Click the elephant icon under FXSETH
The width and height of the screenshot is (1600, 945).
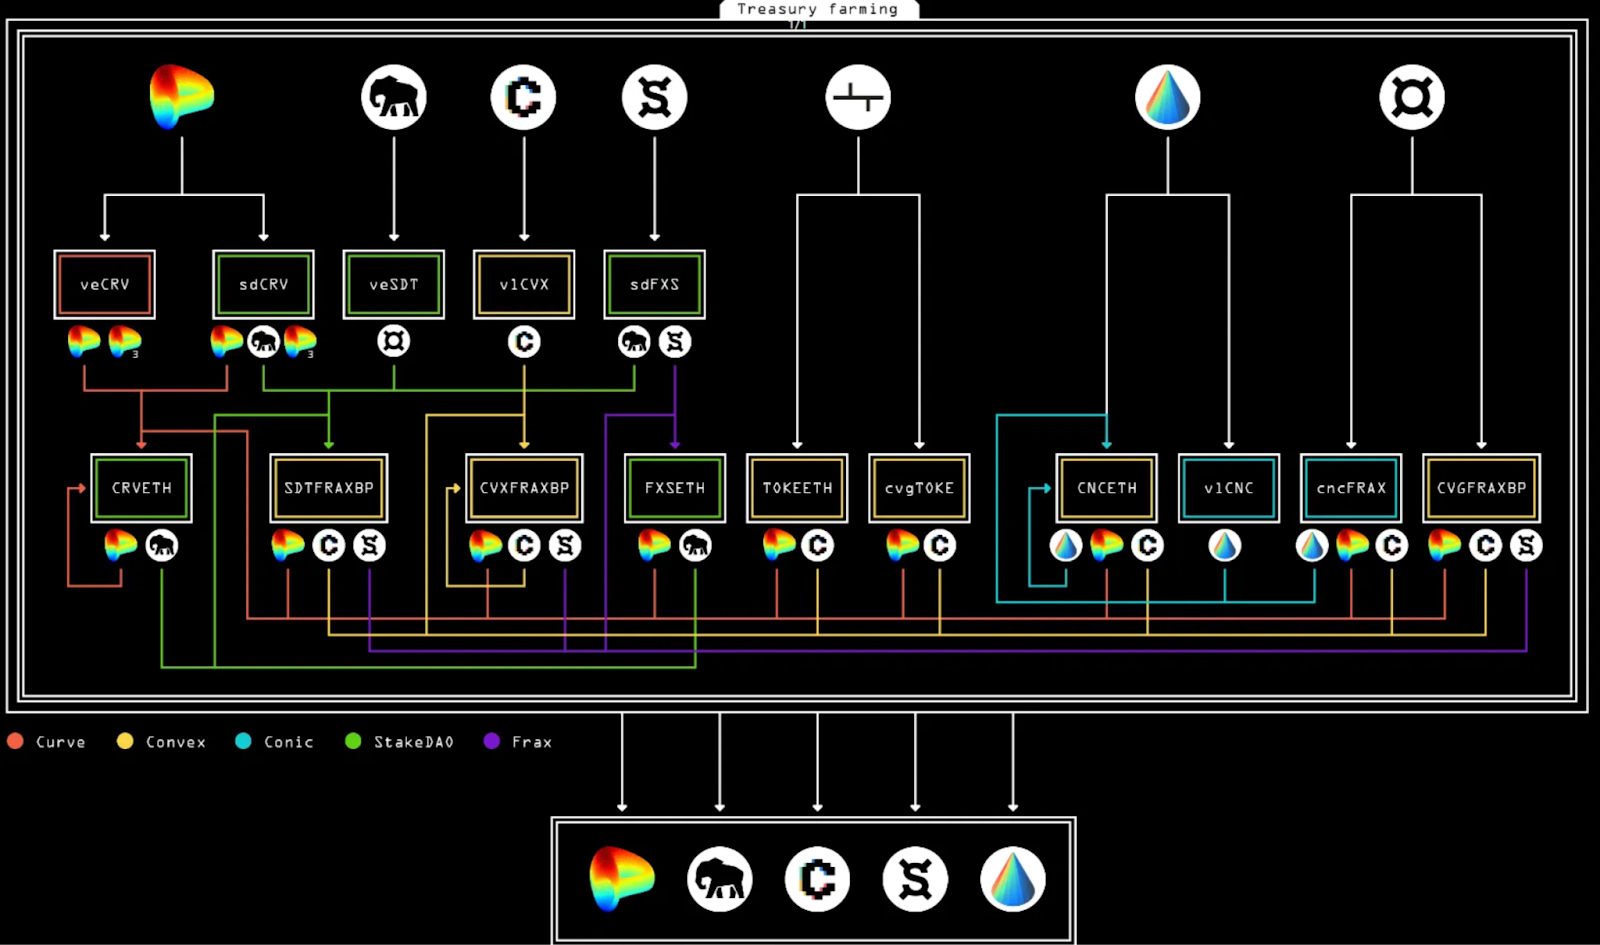[695, 545]
